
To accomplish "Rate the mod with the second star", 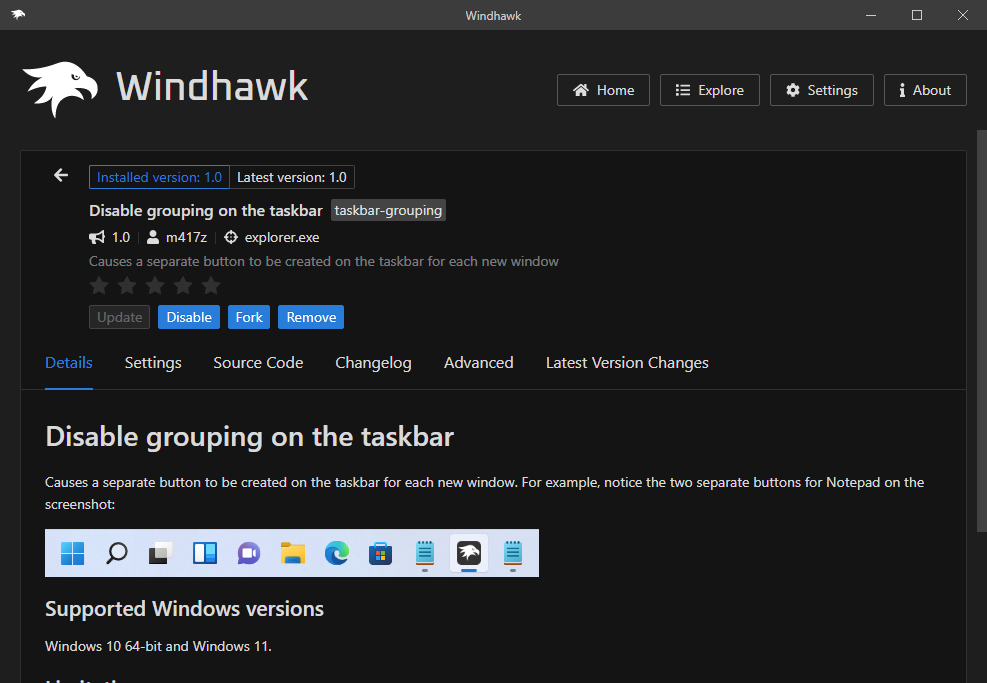I will click(127, 285).
